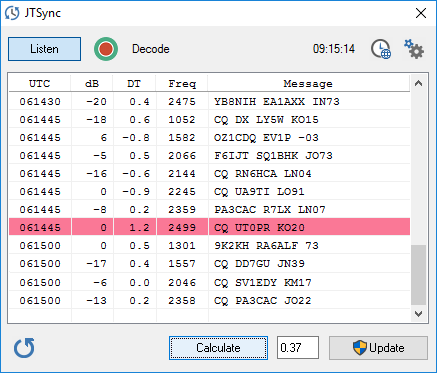
Task: Click the time offset field showing 0.37
Action: click(x=298, y=348)
